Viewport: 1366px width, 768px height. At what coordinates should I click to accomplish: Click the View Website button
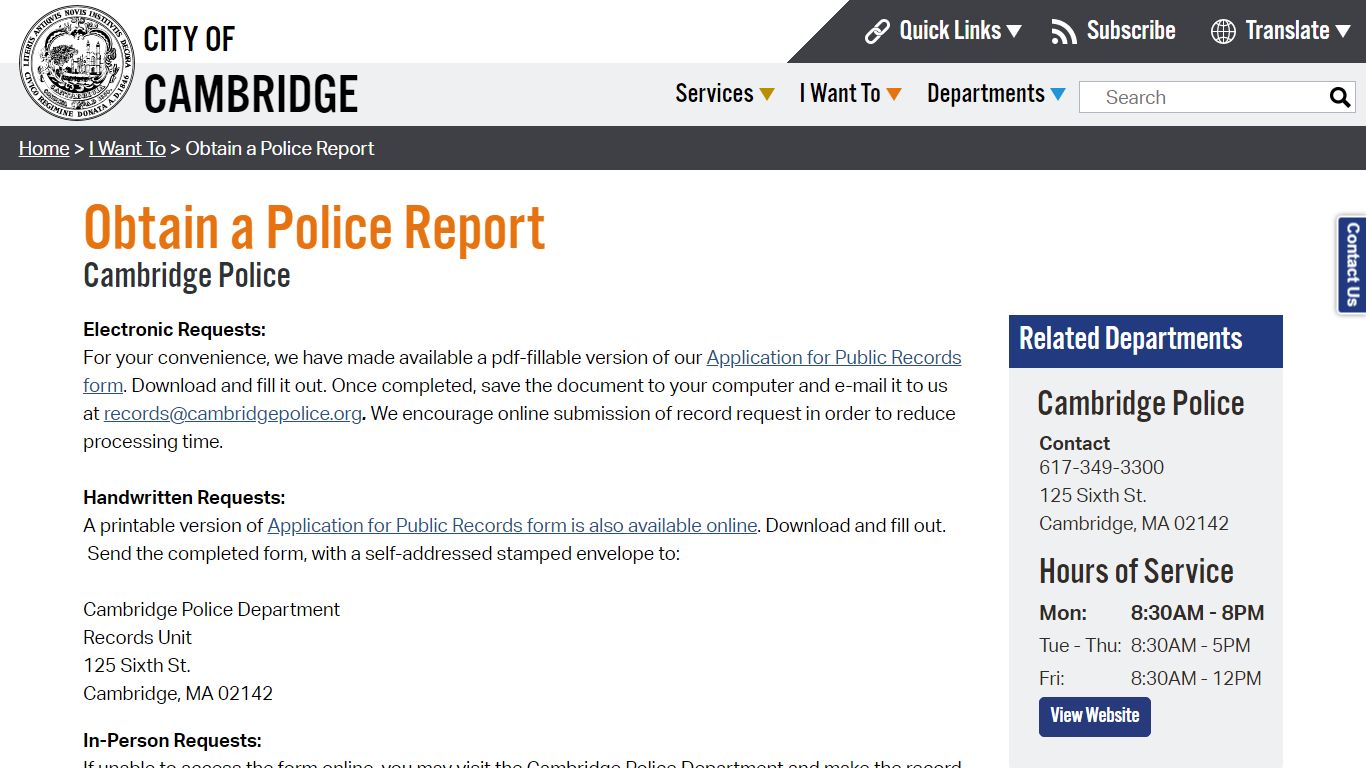coord(1095,716)
